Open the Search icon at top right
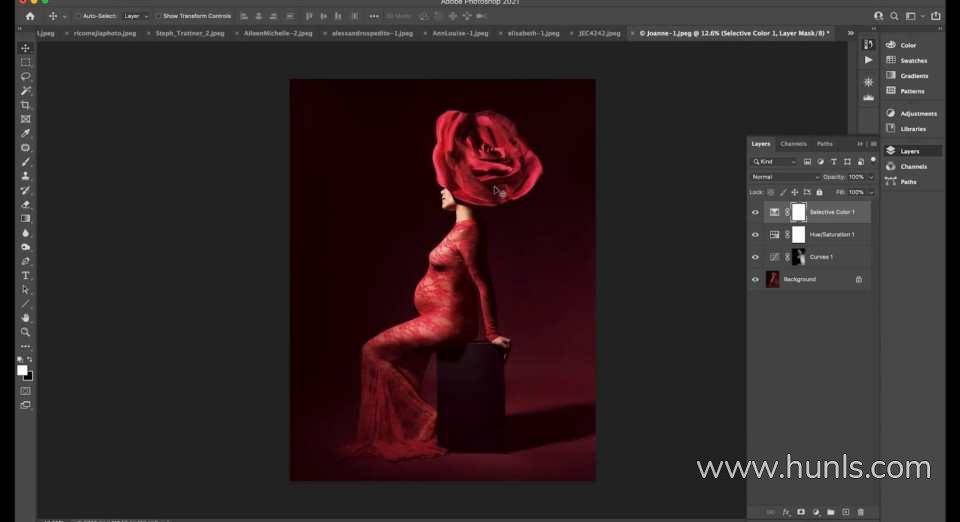 tap(894, 16)
